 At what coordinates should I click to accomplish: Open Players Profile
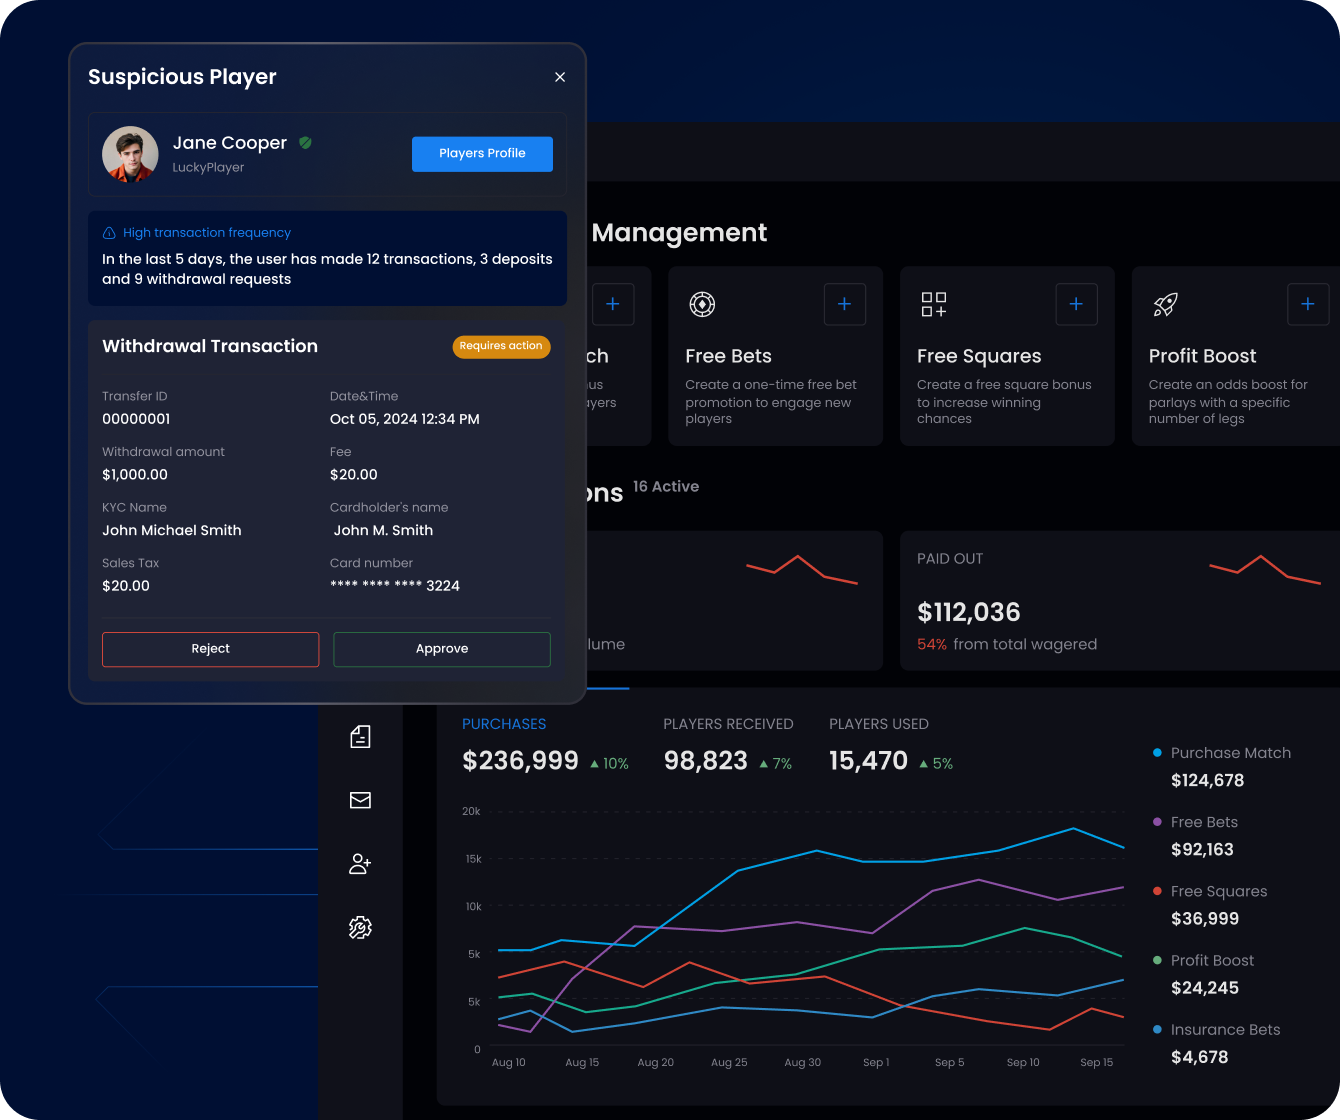(x=482, y=153)
